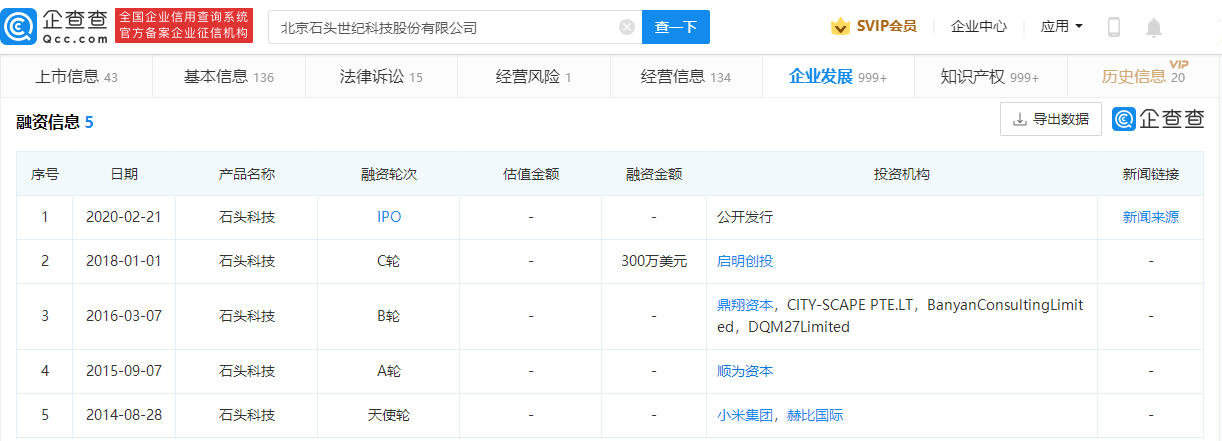Click the 融资轮次 column header
This screenshot has height=441, width=1222.
point(389,174)
